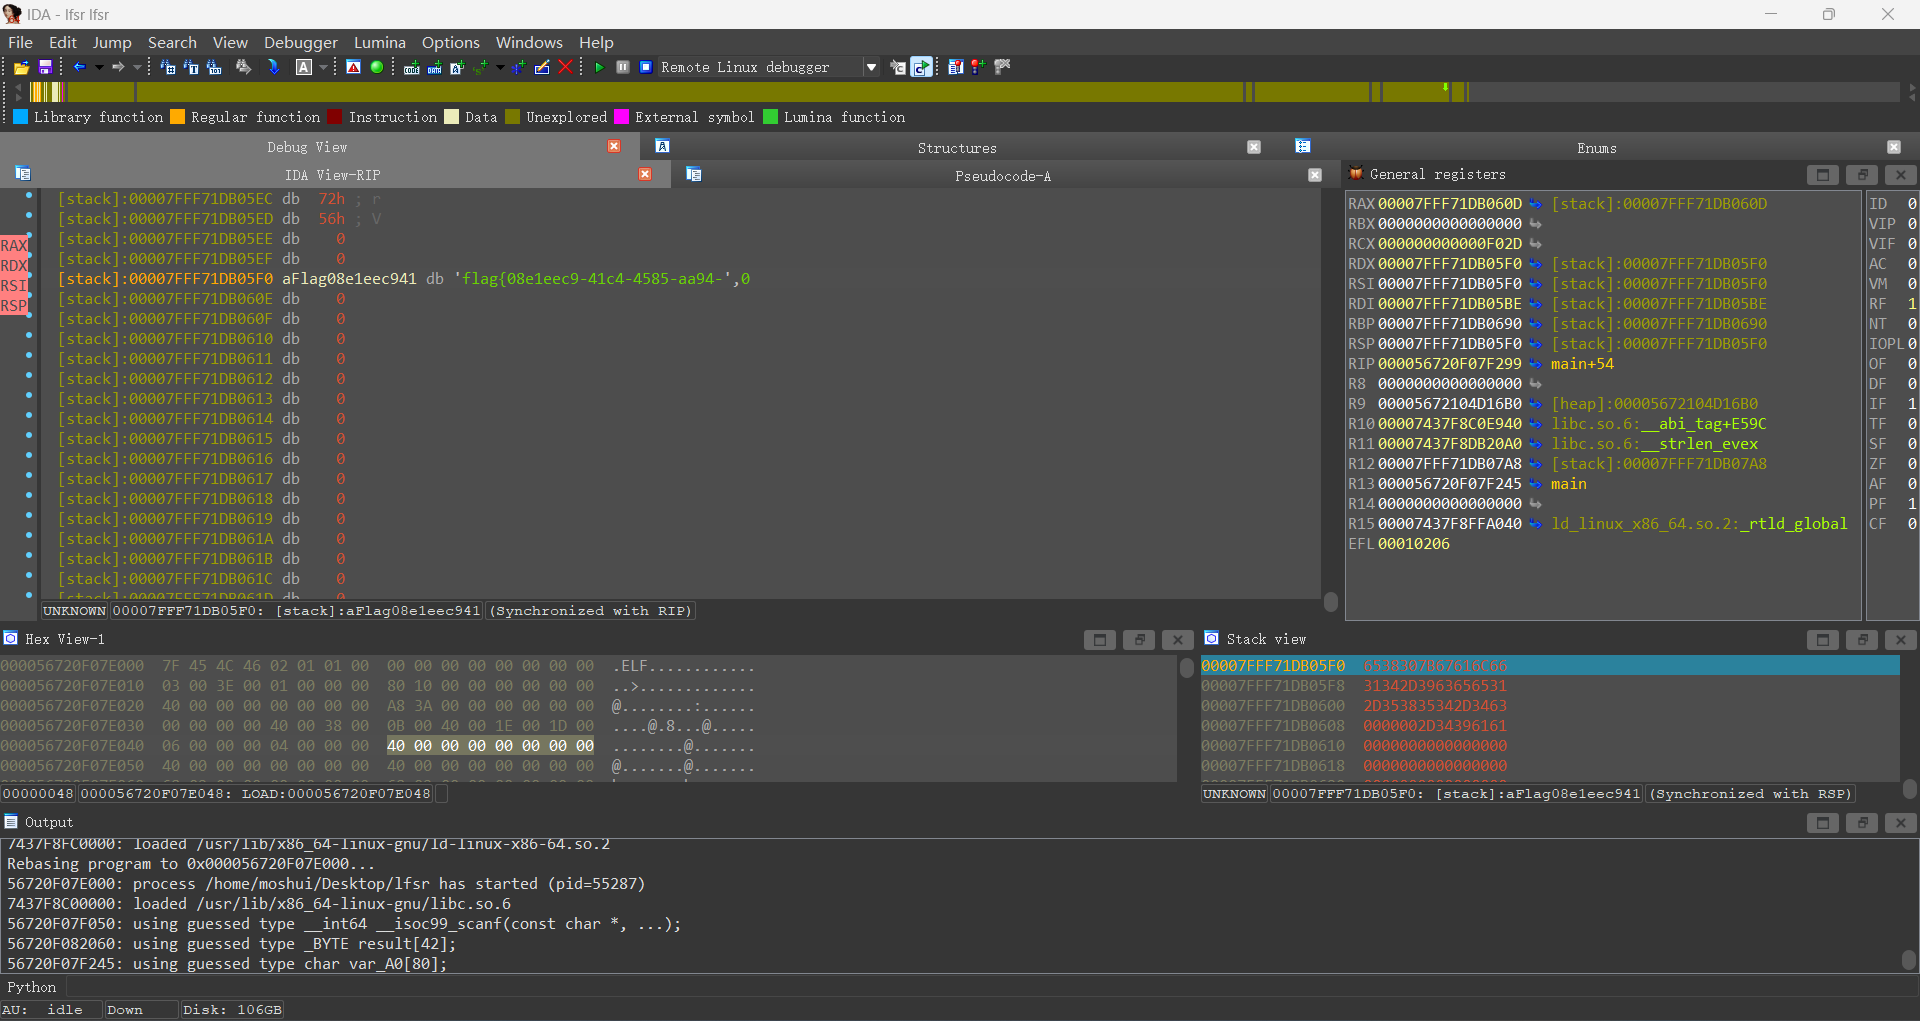Open the Debugger menu

[300, 42]
